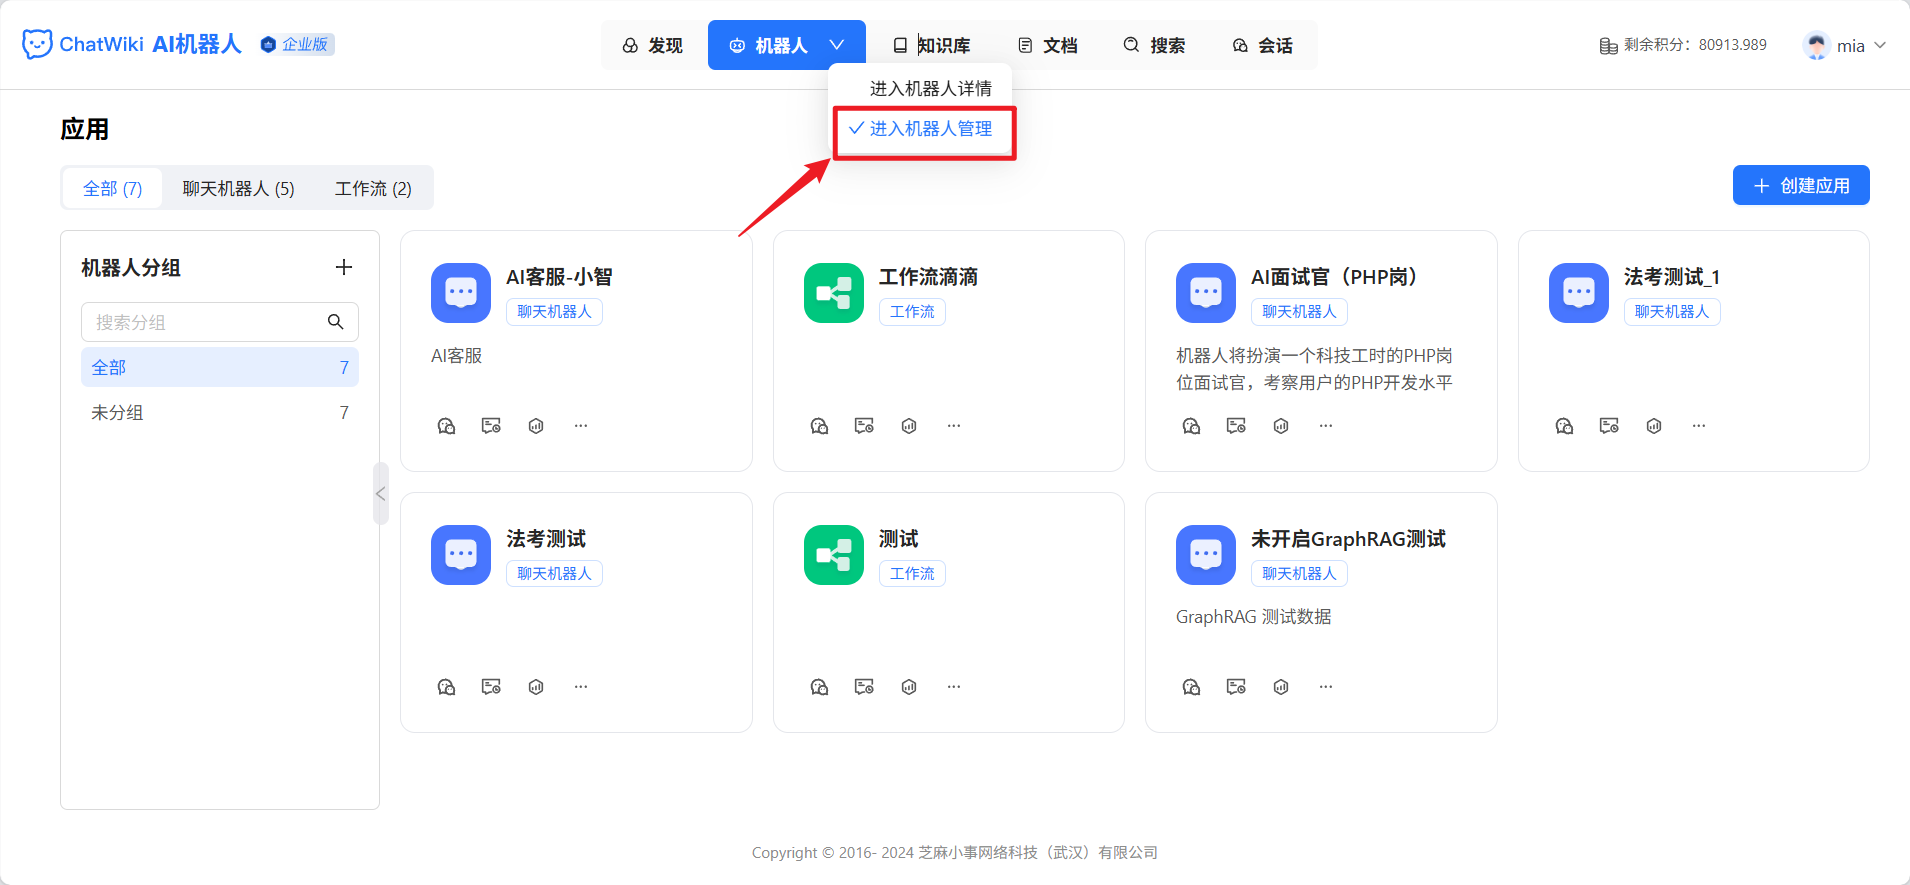Screen dimensions: 1910x885
Task: Open the chat icon on AI客服-小智 card
Action: click(x=446, y=426)
